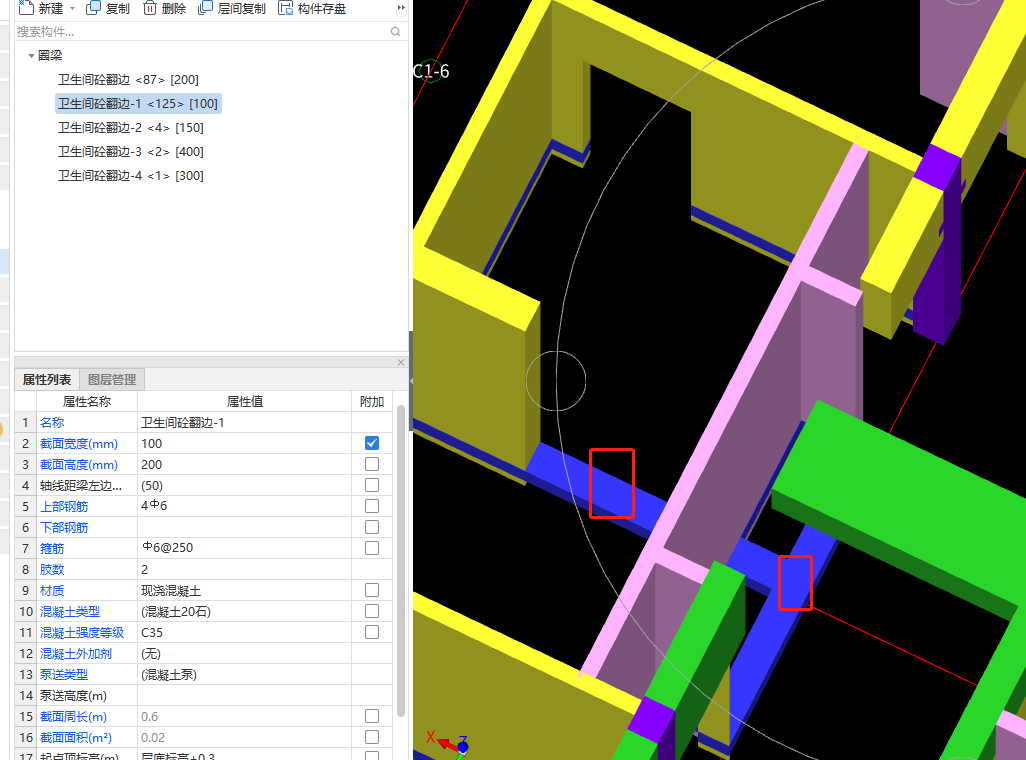Select 卫生间砼翻边-4 <1> [300] item
The width and height of the screenshot is (1026, 760).
131,175
